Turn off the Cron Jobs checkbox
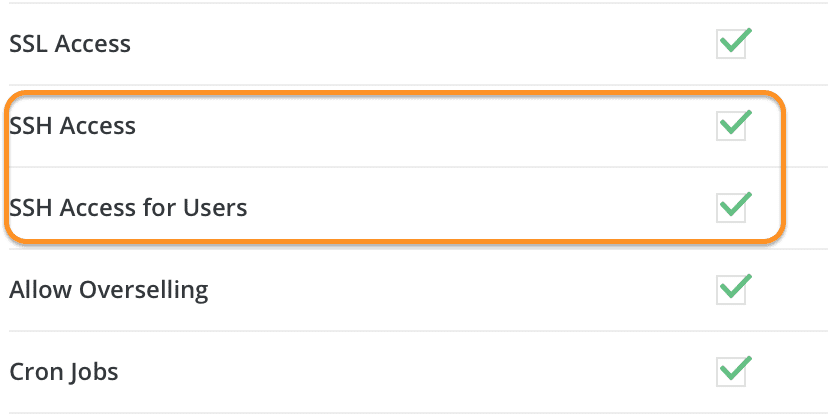The image size is (828, 414). click(732, 373)
